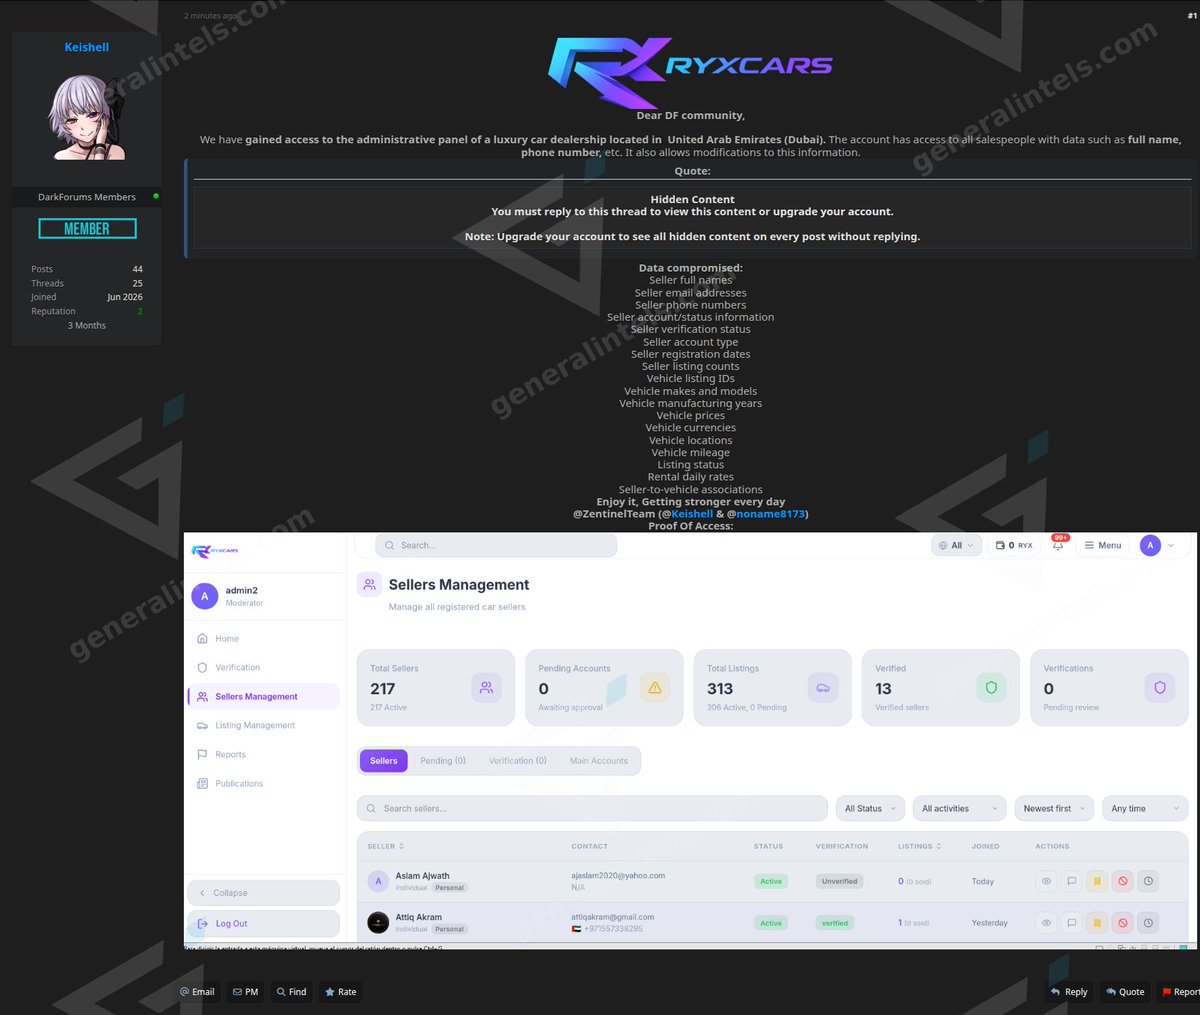Click the #1 post number link
Viewport: 1200px width, 1015px height.
(1192, 16)
